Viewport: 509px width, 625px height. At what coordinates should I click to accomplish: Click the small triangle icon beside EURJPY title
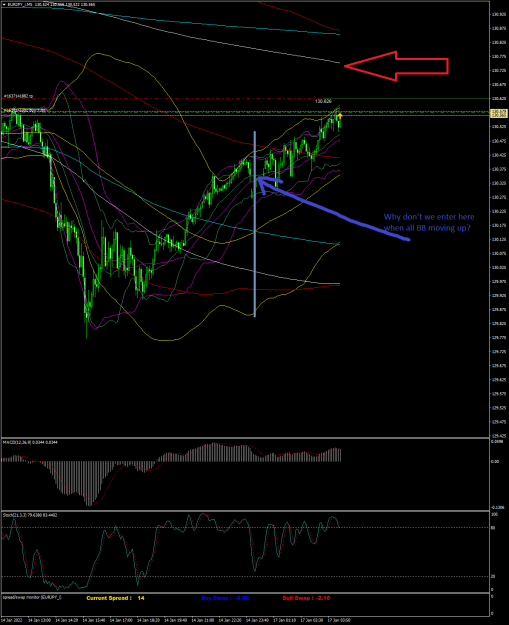tap(4, 4)
